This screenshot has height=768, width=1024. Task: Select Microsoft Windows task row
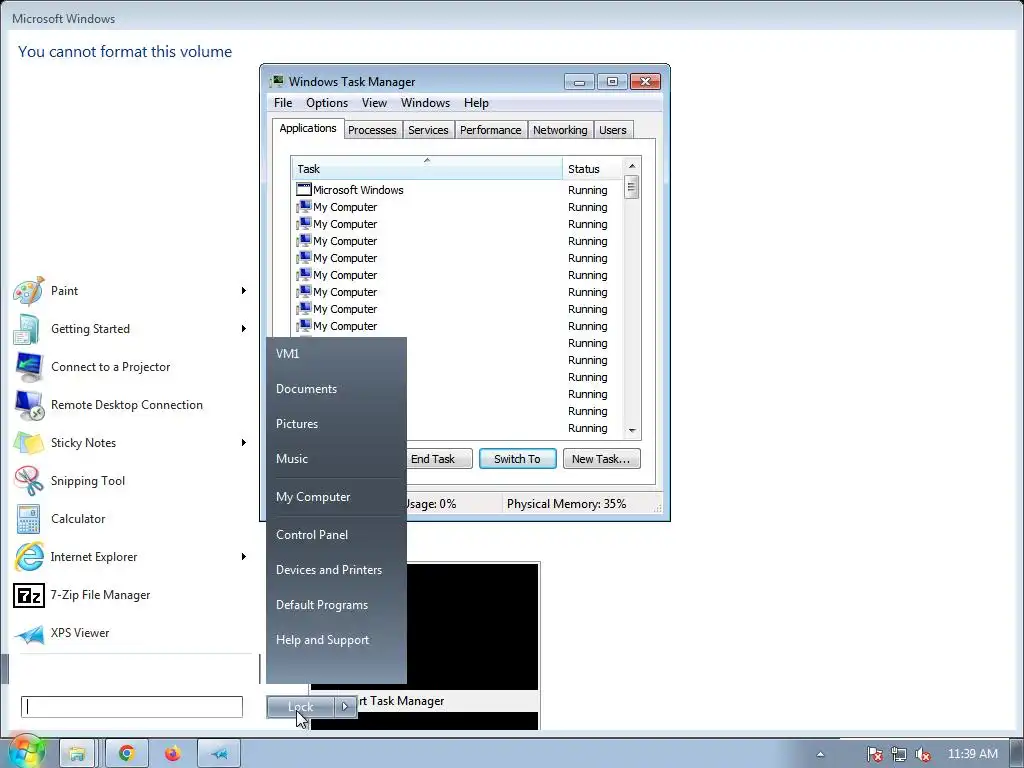click(459, 190)
